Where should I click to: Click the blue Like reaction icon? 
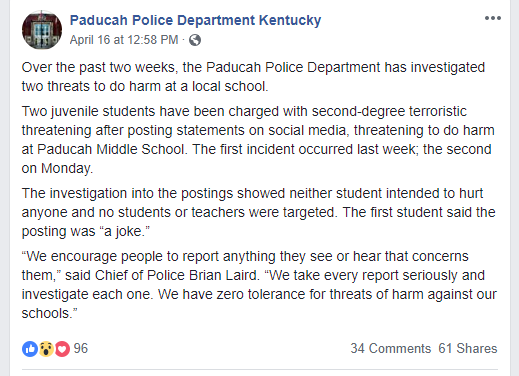[30, 349]
